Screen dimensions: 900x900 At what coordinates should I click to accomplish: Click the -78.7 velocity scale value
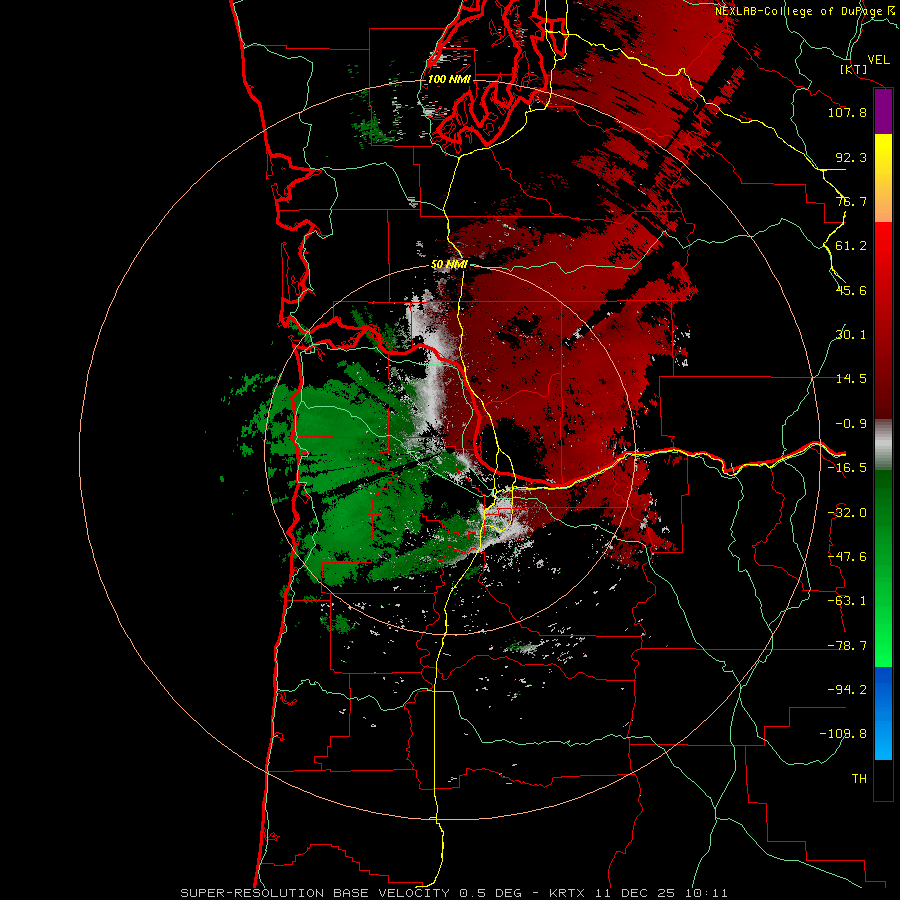pyautogui.click(x=847, y=646)
